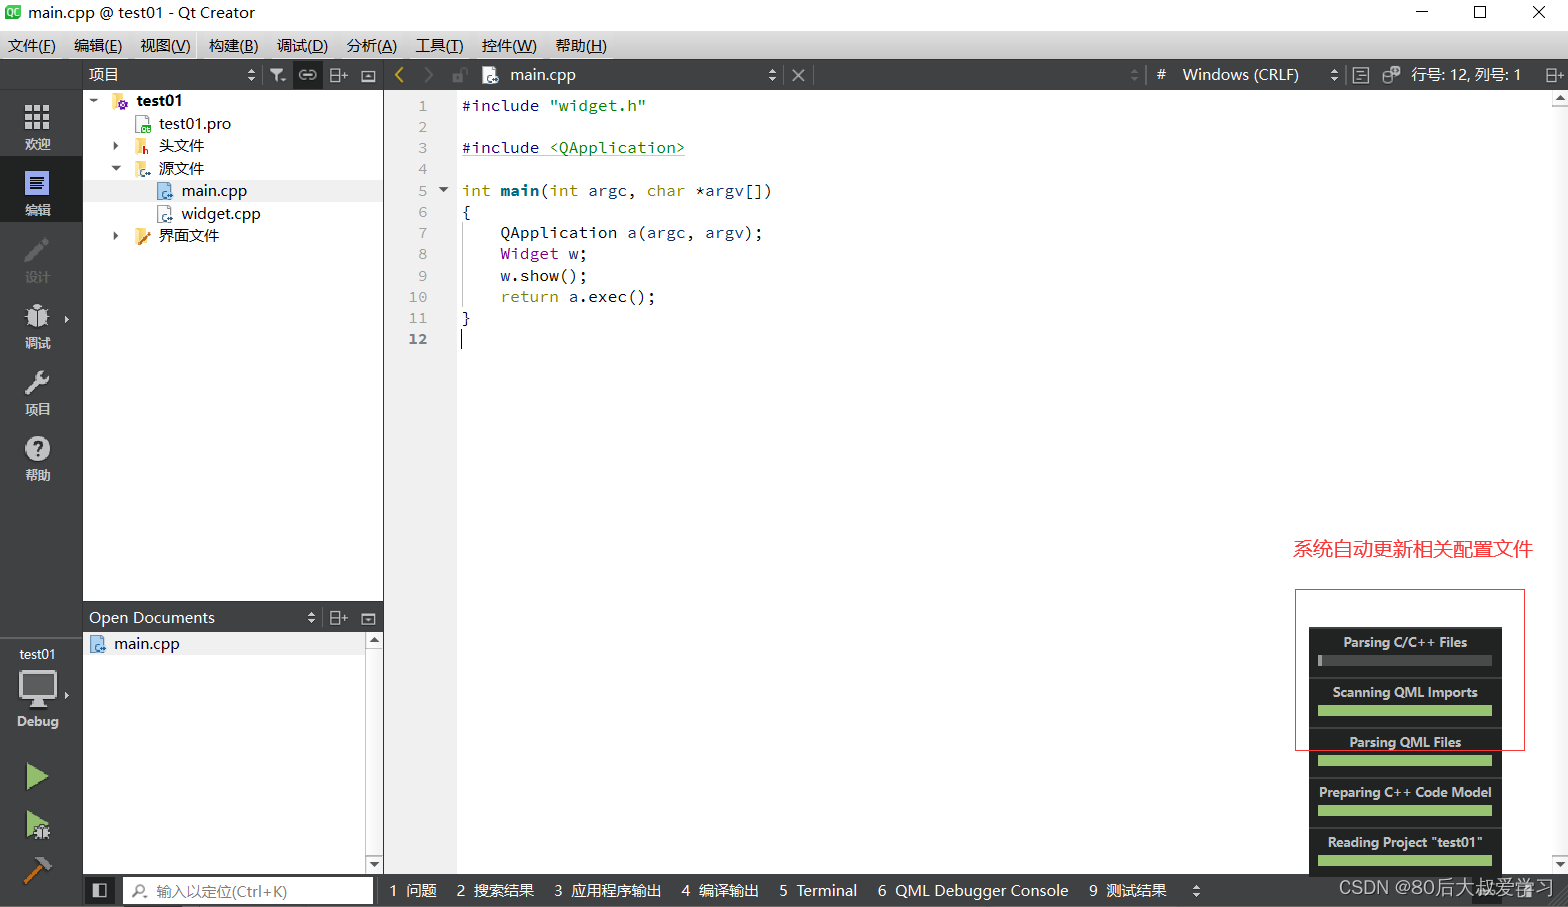Close the main.cpp editor document
Image resolution: width=1568 pixels, height=907 pixels.
tap(798, 75)
